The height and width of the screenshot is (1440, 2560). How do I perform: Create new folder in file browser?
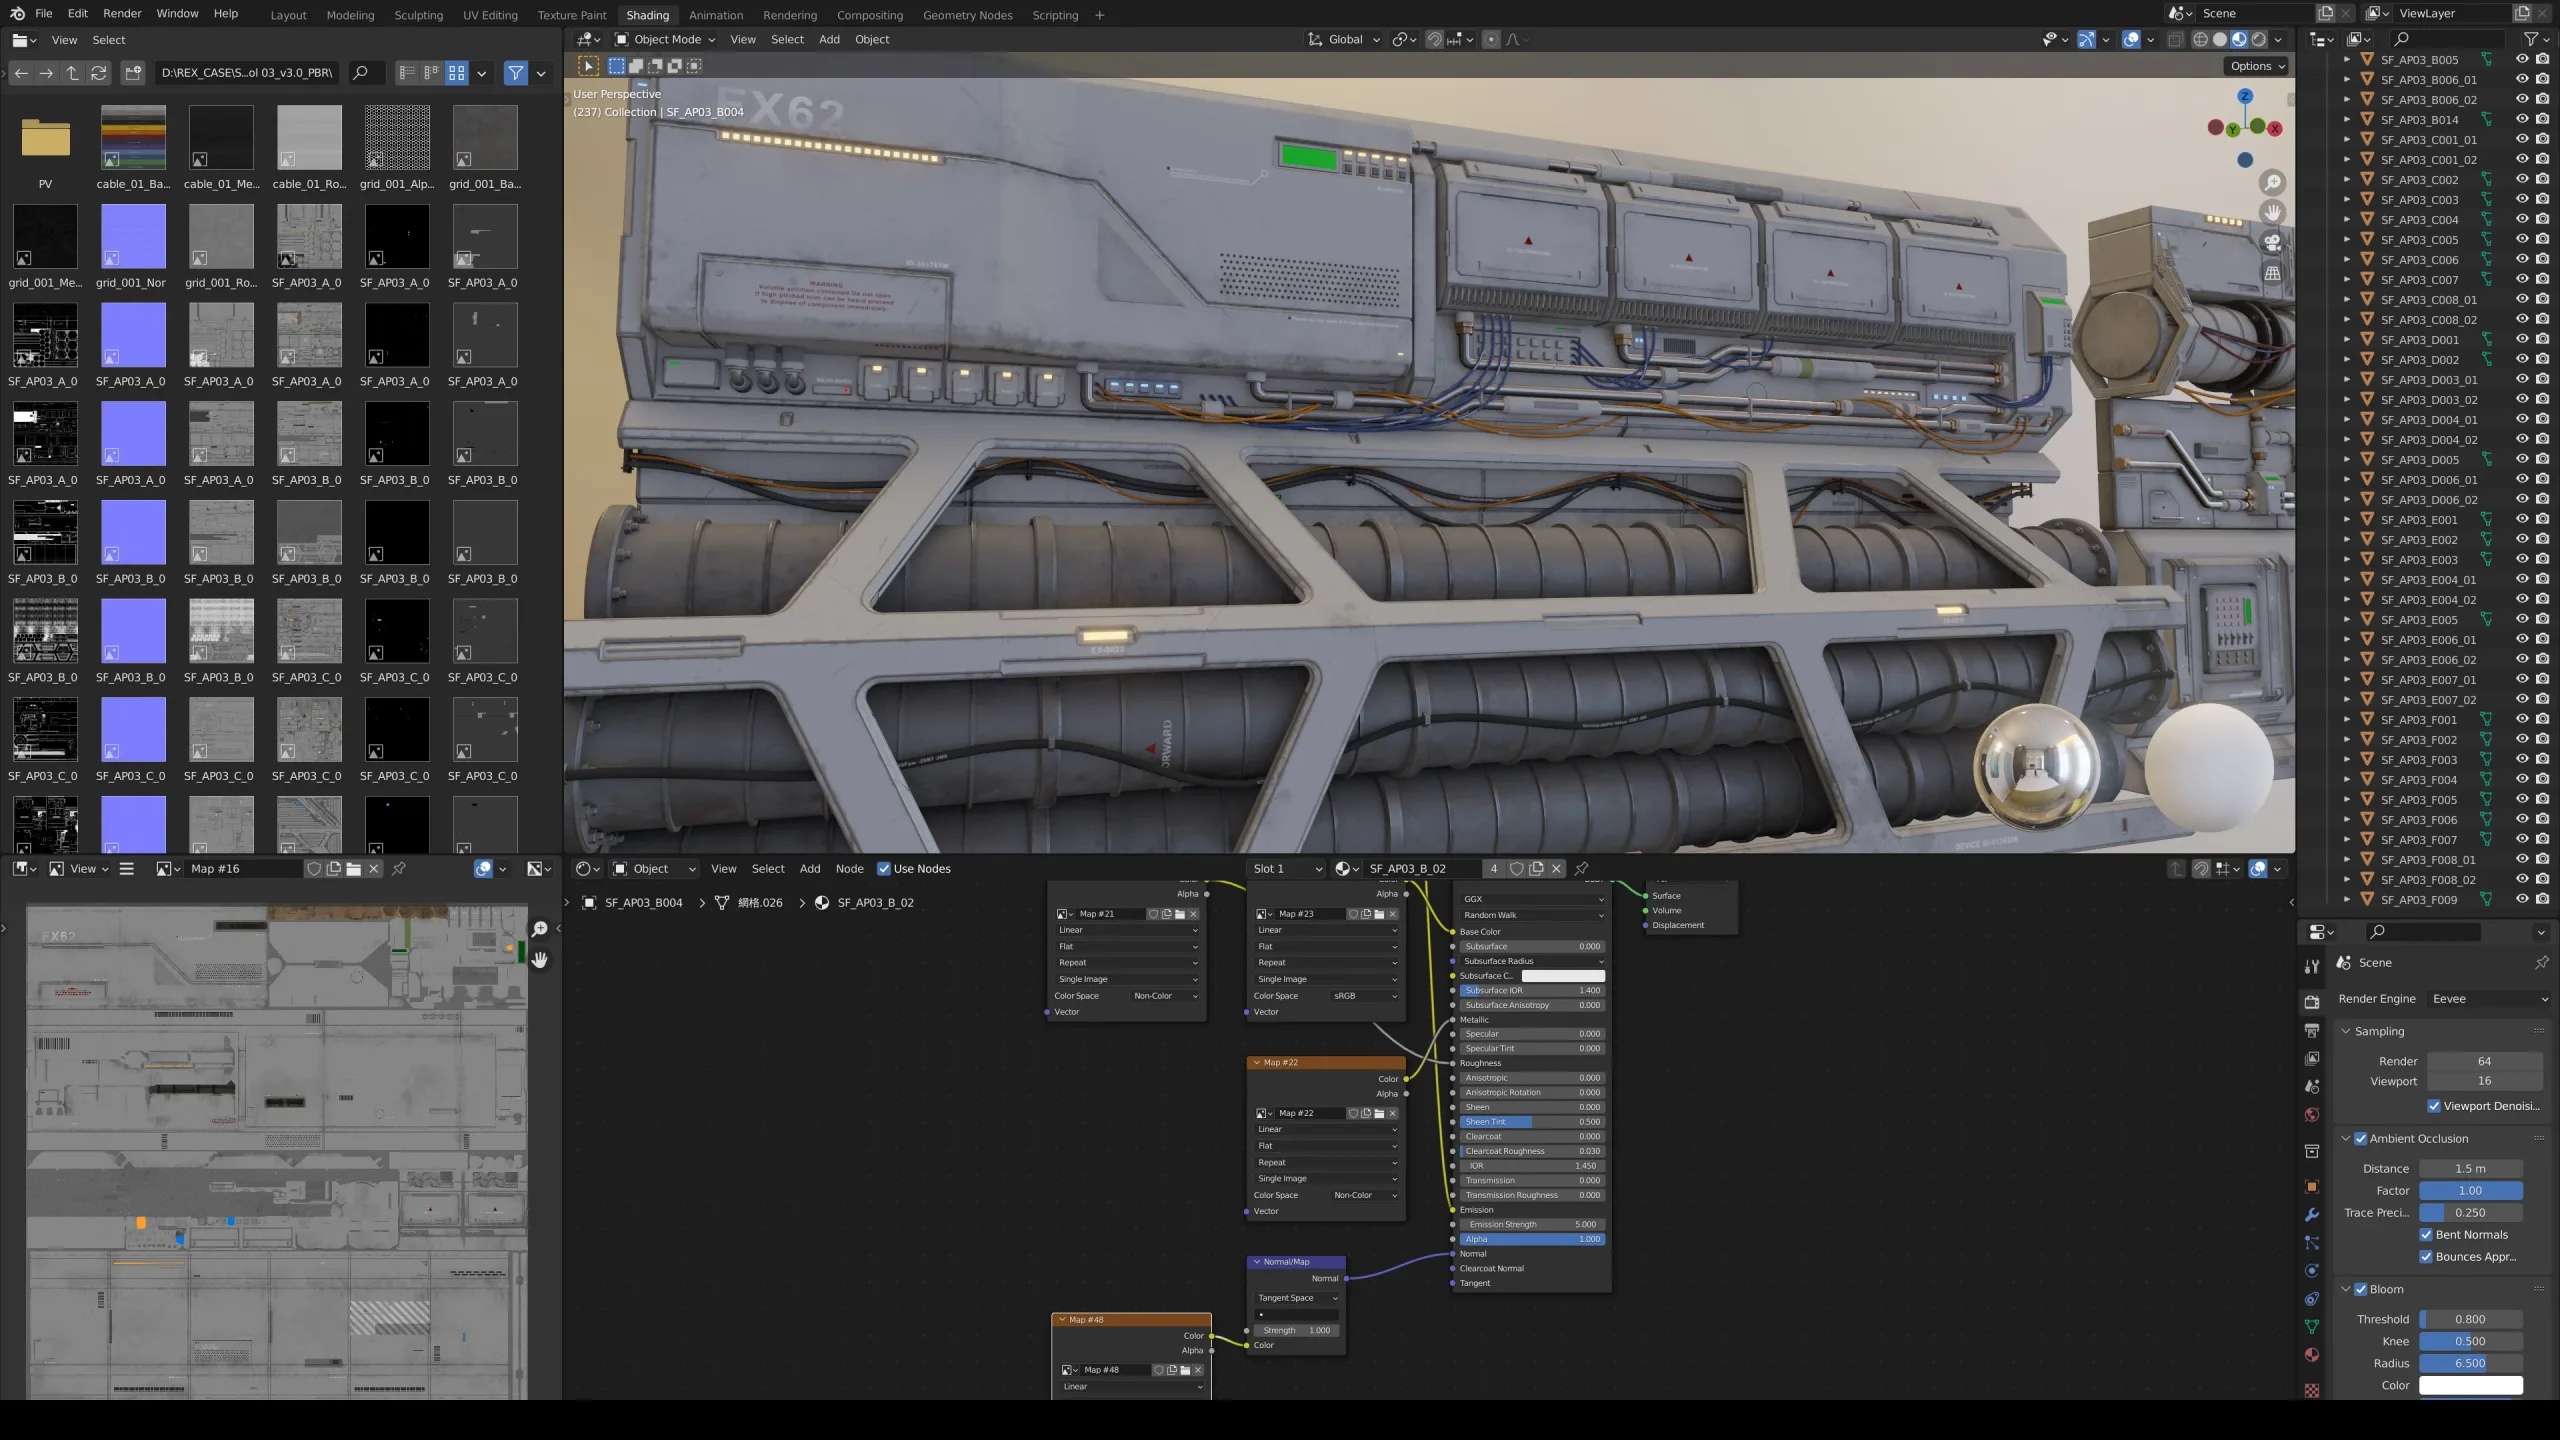point(133,73)
